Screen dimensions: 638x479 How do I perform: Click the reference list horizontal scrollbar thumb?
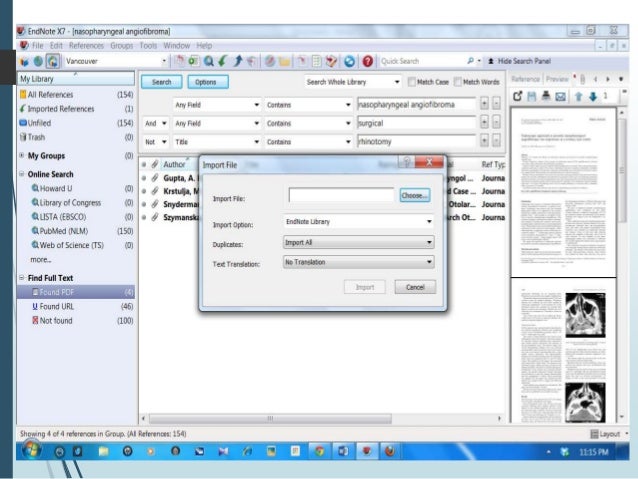coord(270,418)
